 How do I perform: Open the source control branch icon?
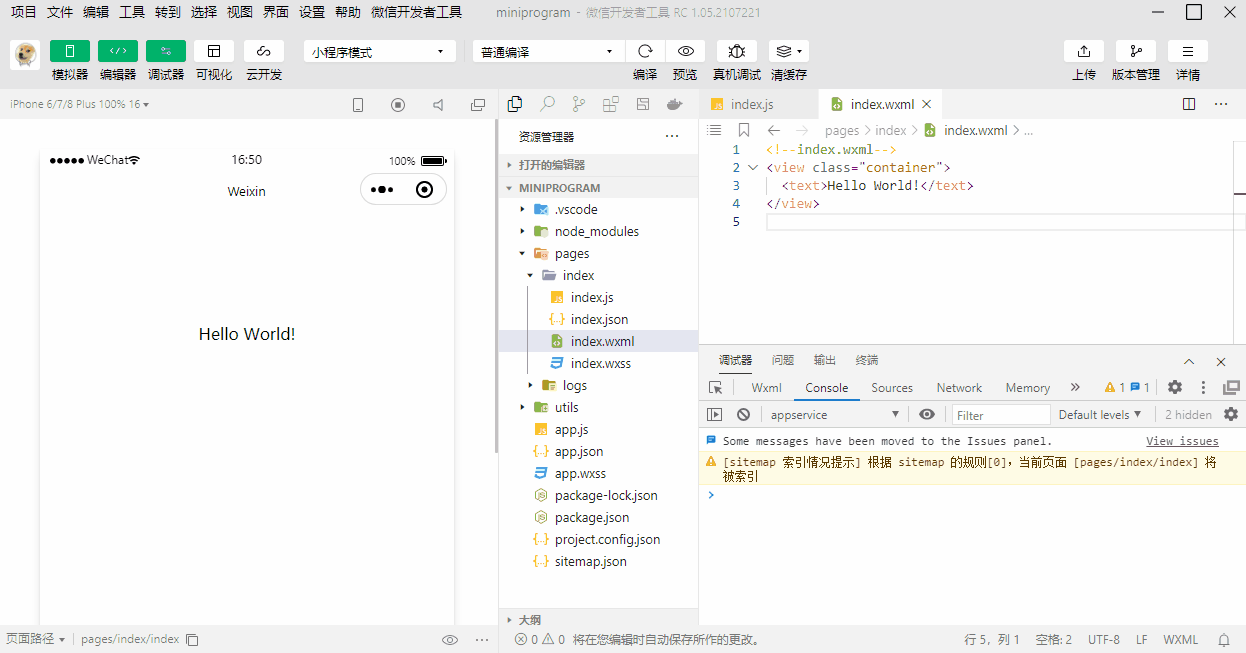tap(579, 104)
